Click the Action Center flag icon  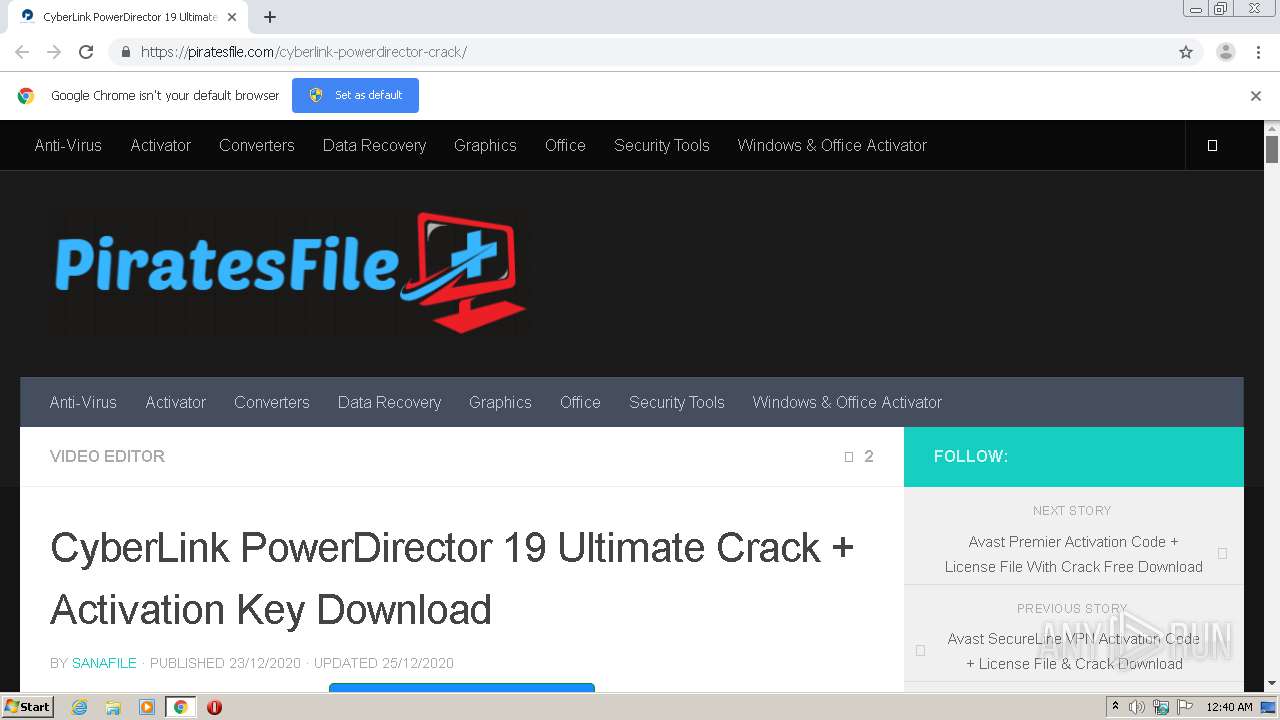pos(1186,707)
